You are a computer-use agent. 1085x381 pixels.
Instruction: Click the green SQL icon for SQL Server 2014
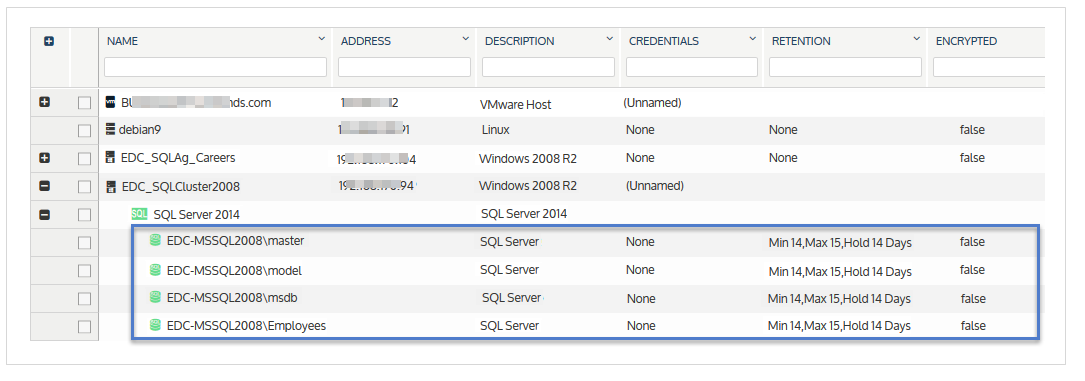pos(139,214)
